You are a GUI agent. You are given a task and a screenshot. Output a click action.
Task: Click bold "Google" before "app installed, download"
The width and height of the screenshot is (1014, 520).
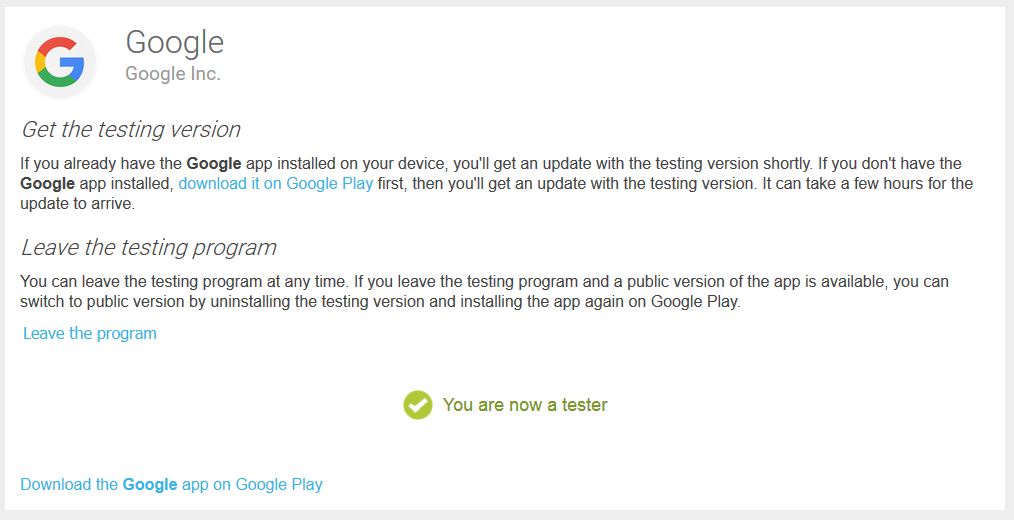click(x=47, y=184)
